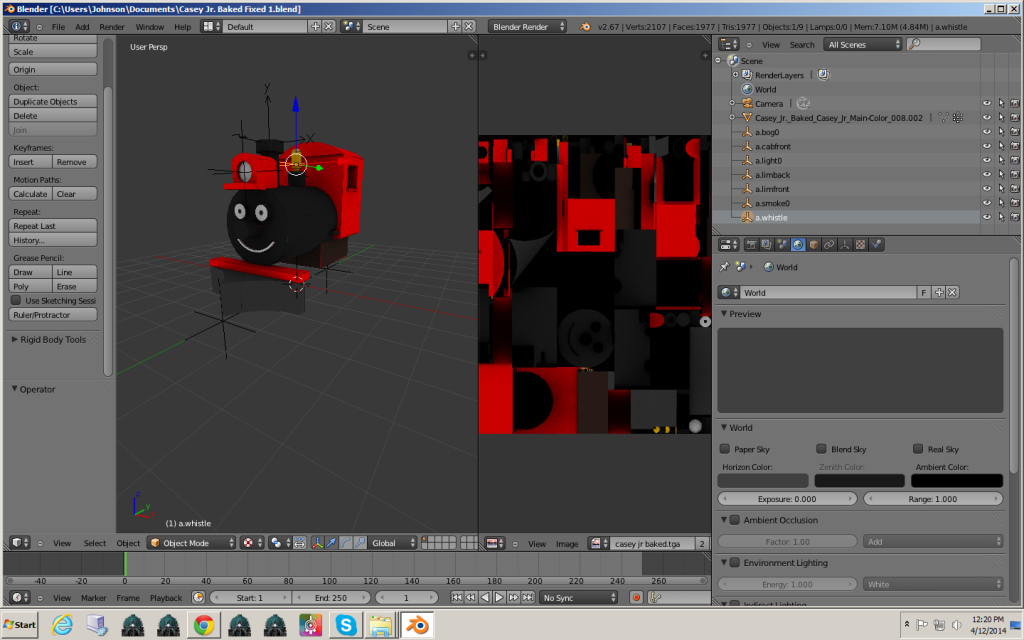Open Internet Explorer from taskbar
This screenshot has height=640, width=1024.
(62, 625)
